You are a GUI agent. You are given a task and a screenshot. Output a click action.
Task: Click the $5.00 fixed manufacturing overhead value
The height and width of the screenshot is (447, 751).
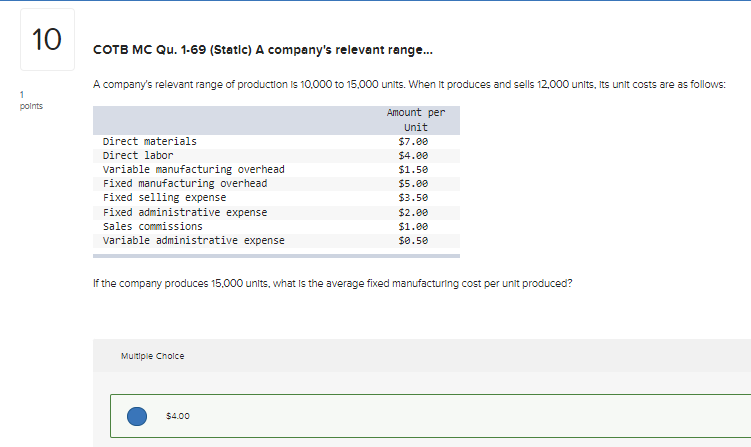[413, 183]
